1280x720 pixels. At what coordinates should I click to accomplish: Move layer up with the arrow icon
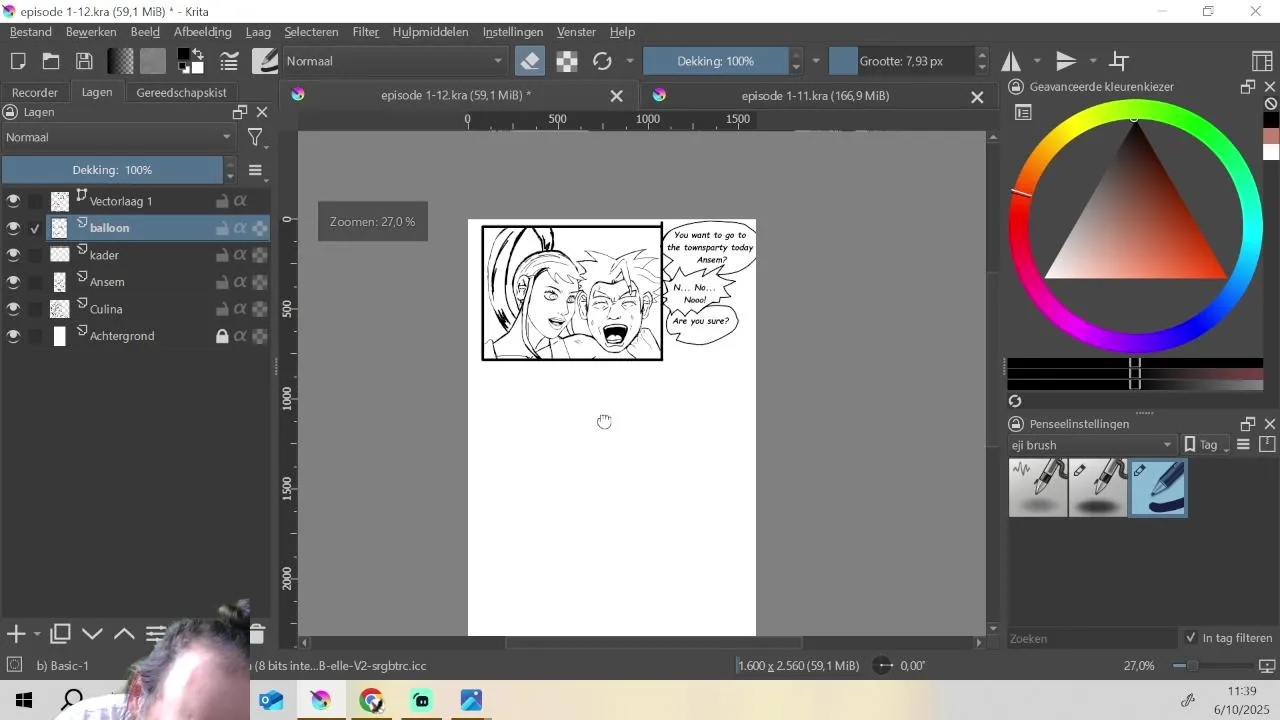coord(124,634)
